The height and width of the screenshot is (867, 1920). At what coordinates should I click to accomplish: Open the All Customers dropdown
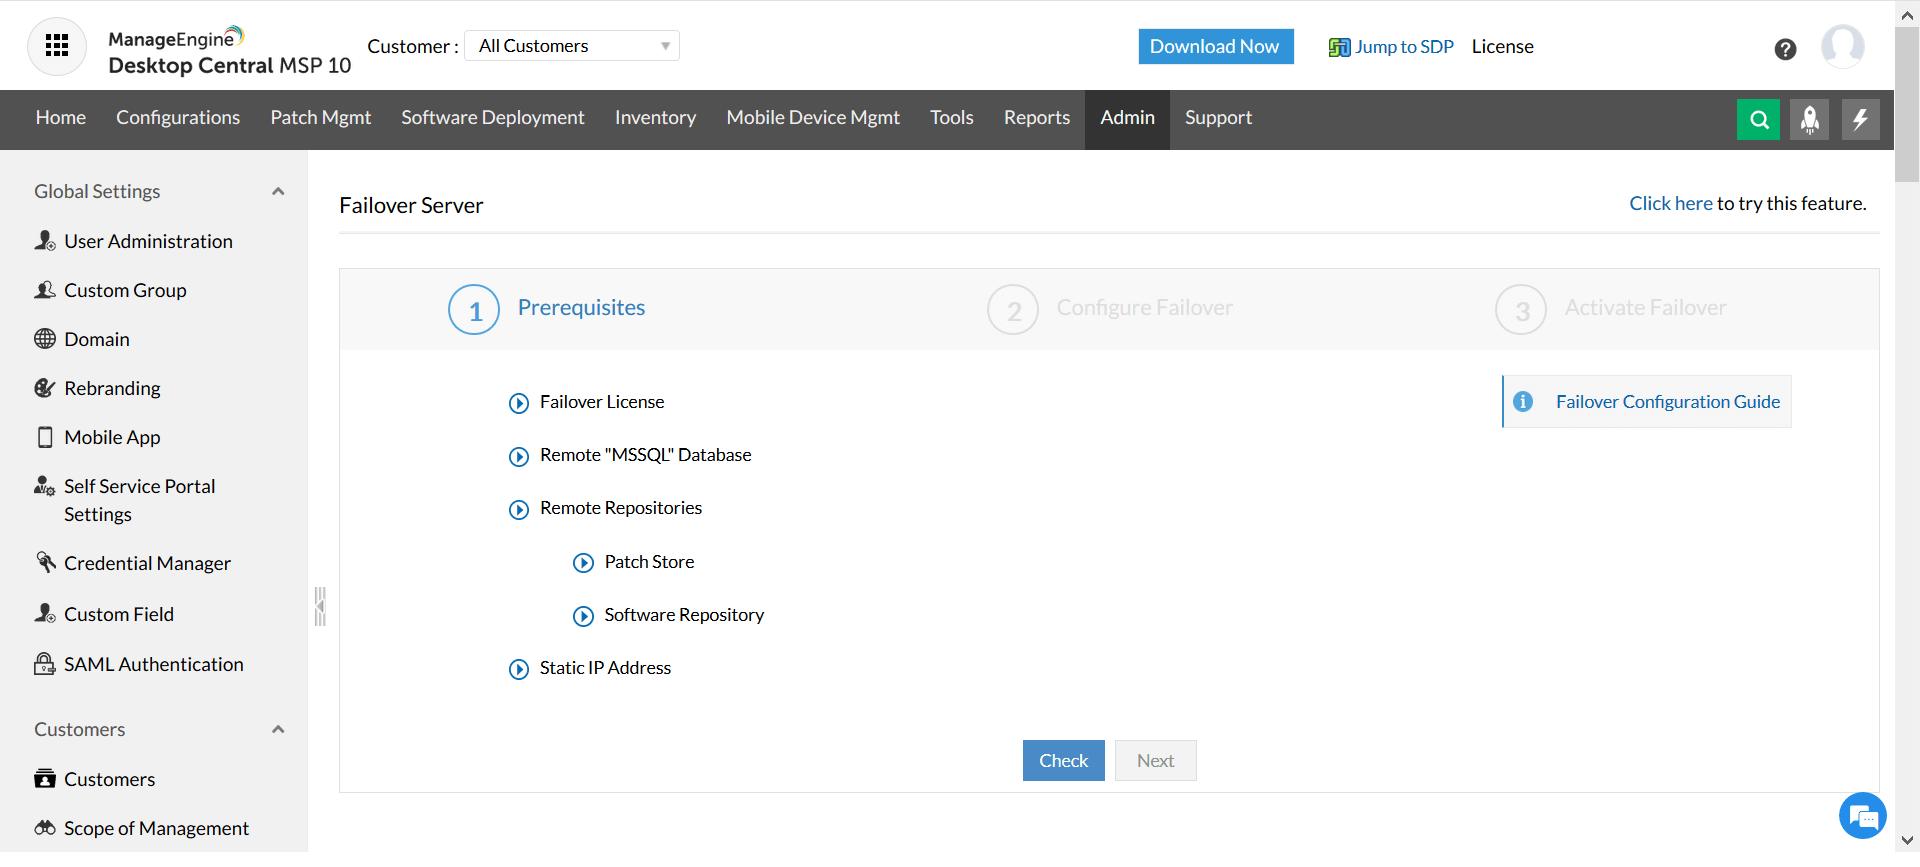(572, 46)
